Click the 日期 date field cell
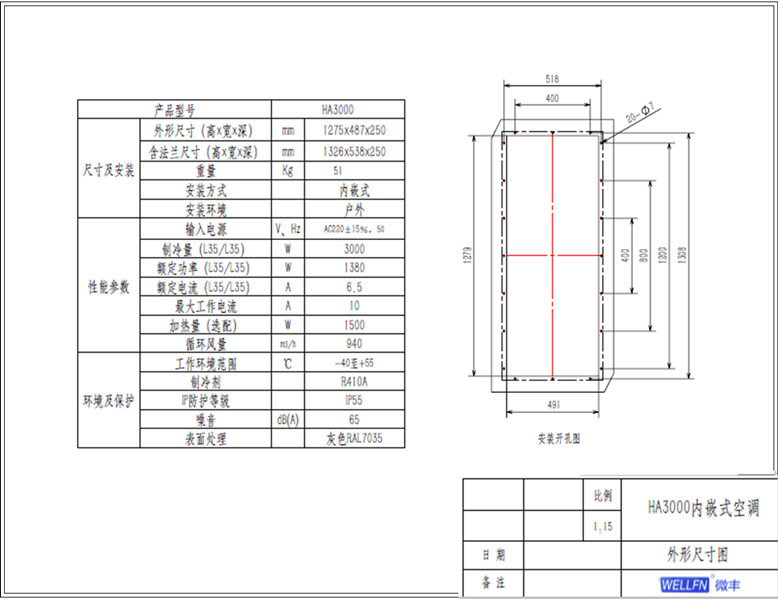This screenshot has width=778, height=600. click(x=493, y=555)
